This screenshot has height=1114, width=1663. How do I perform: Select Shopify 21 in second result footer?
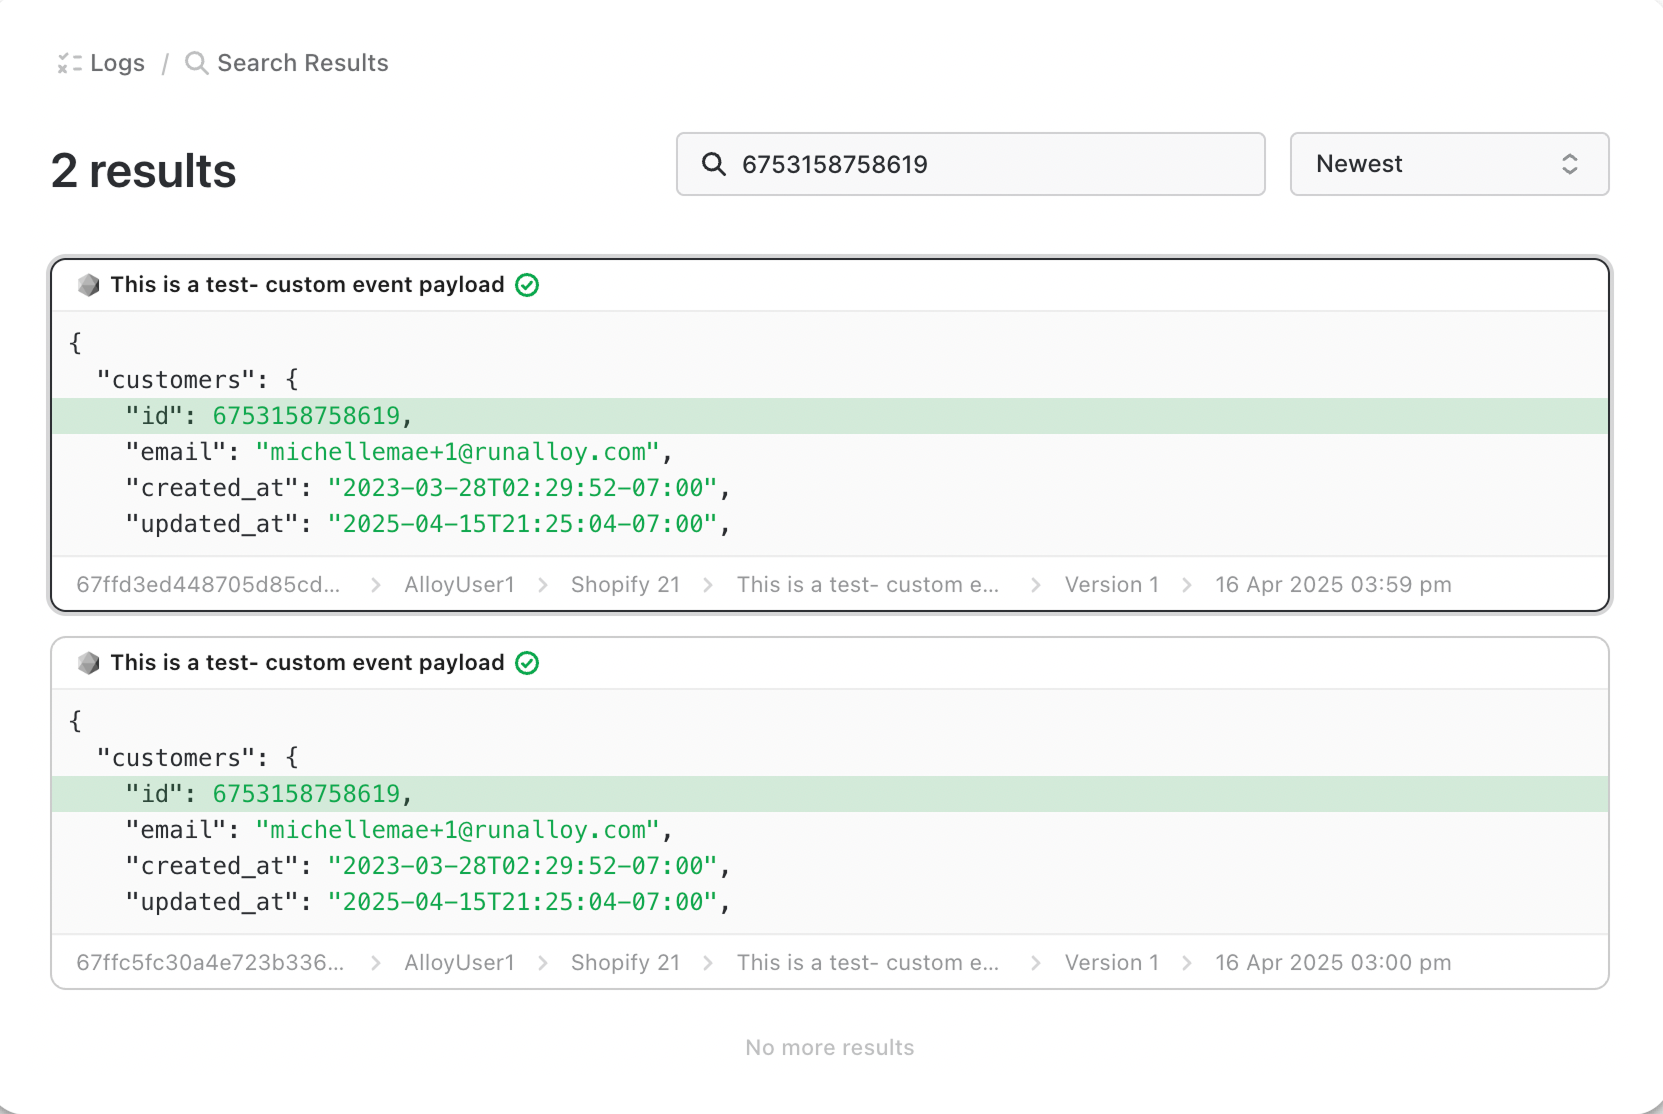(625, 963)
